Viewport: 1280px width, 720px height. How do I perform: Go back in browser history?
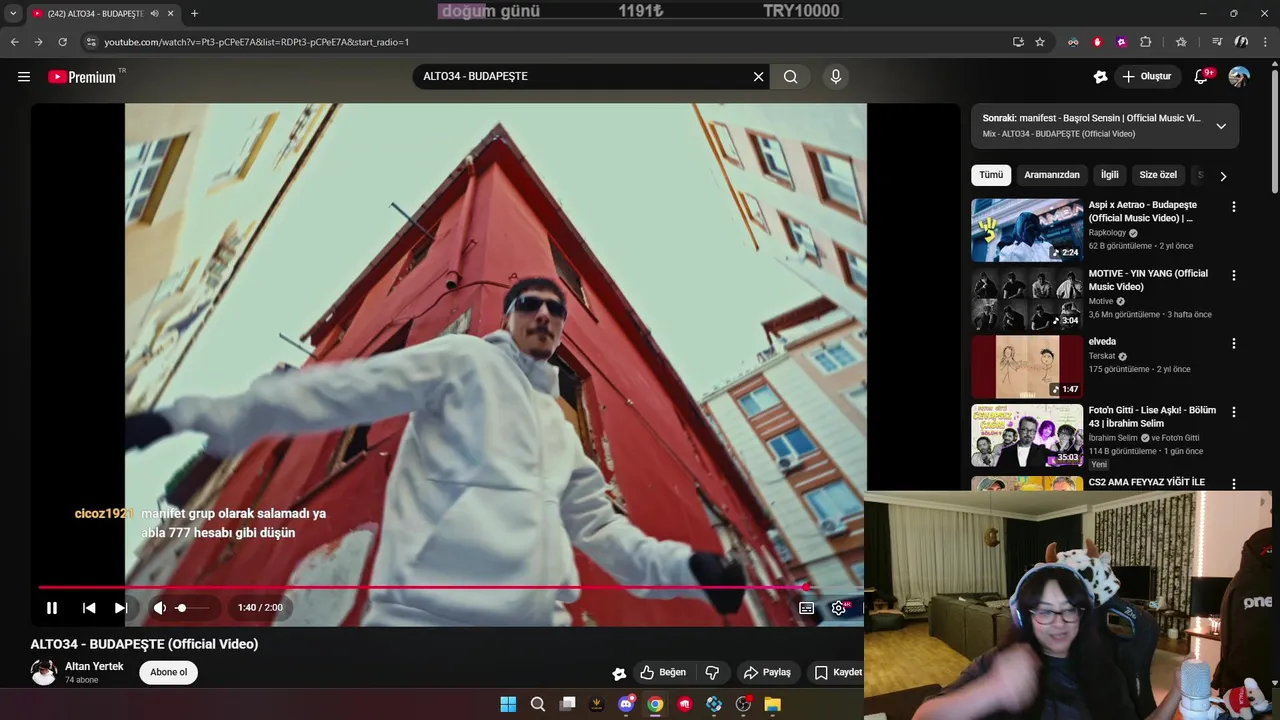coord(14,42)
